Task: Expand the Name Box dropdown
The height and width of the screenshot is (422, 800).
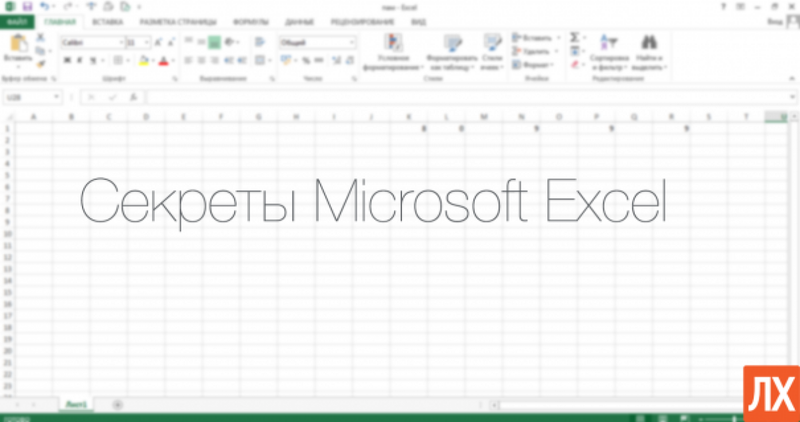Action: click(56, 97)
